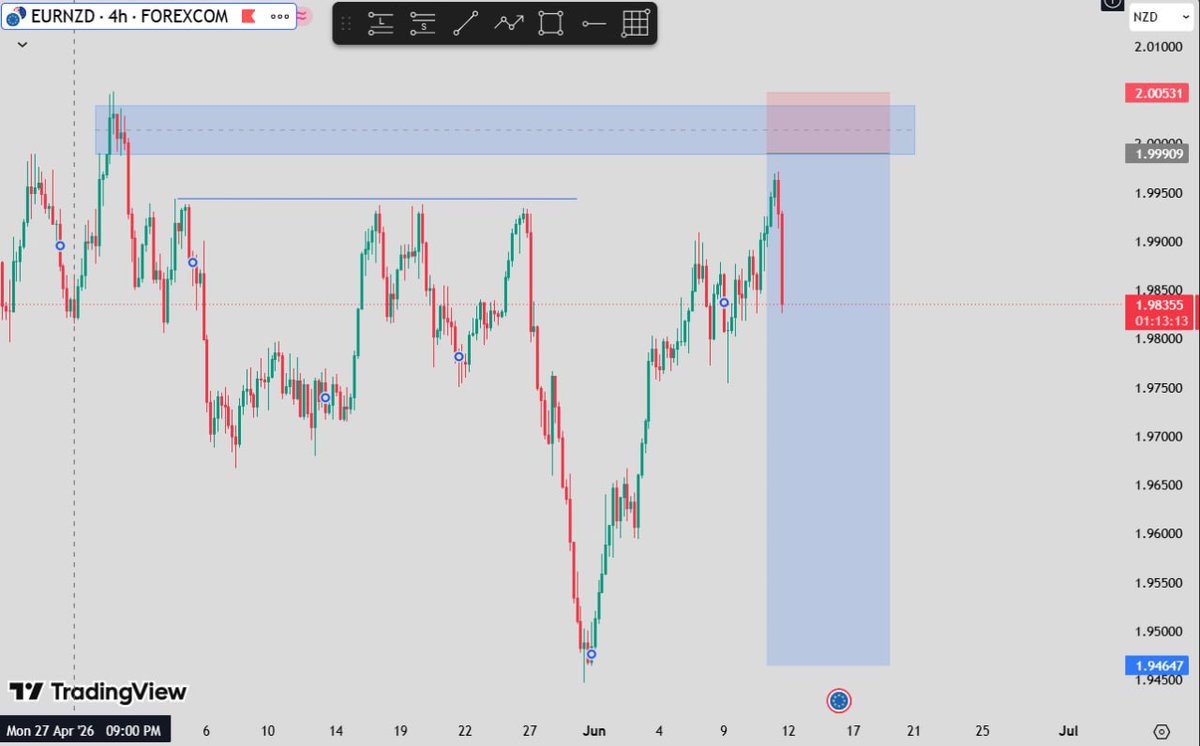This screenshot has width=1200, height=746.
Task: Select the Long Position tool in floating toolbar
Action: [380, 23]
